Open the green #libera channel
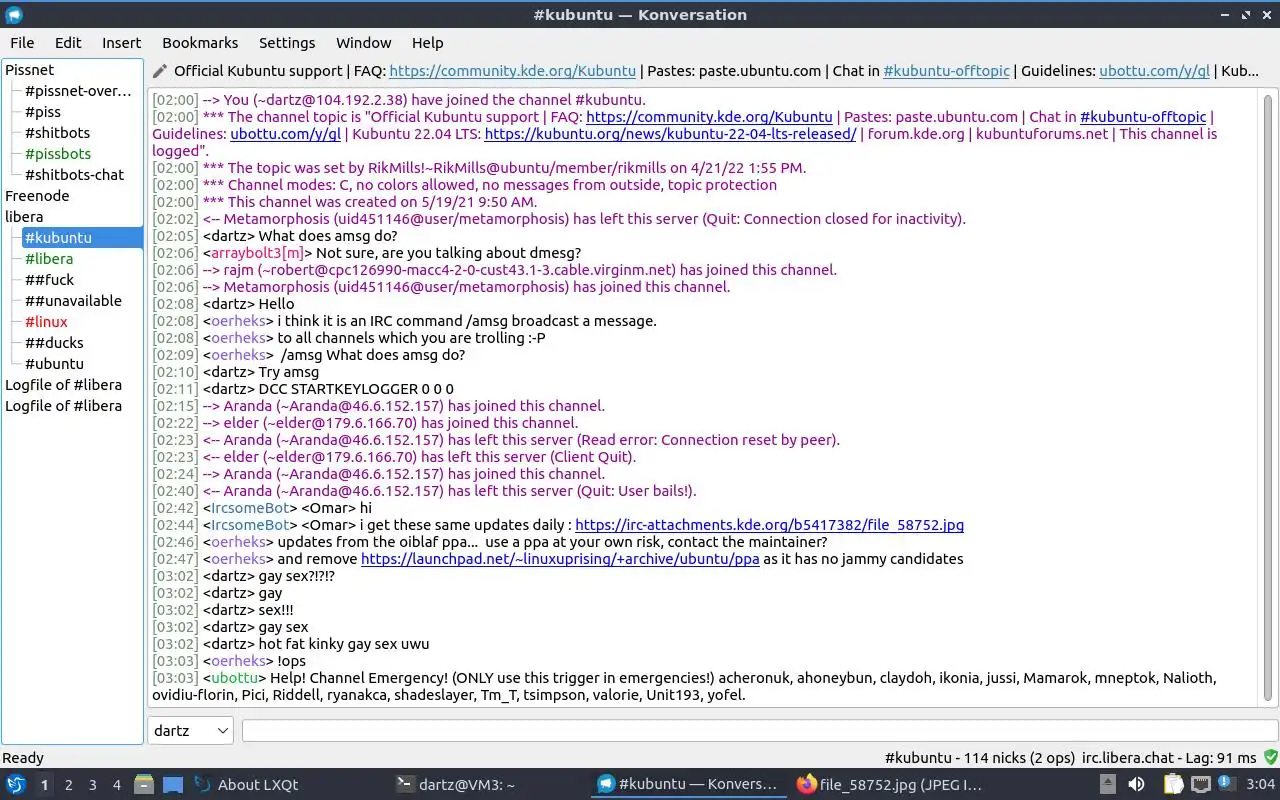This screenshot has width=1280, height=800. coord(49,259)
